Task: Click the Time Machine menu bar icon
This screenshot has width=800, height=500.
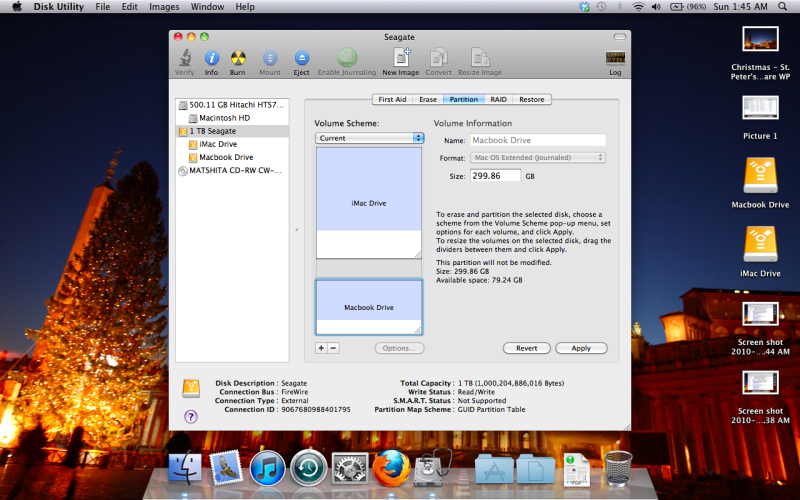Action: [x=602, y=7]
